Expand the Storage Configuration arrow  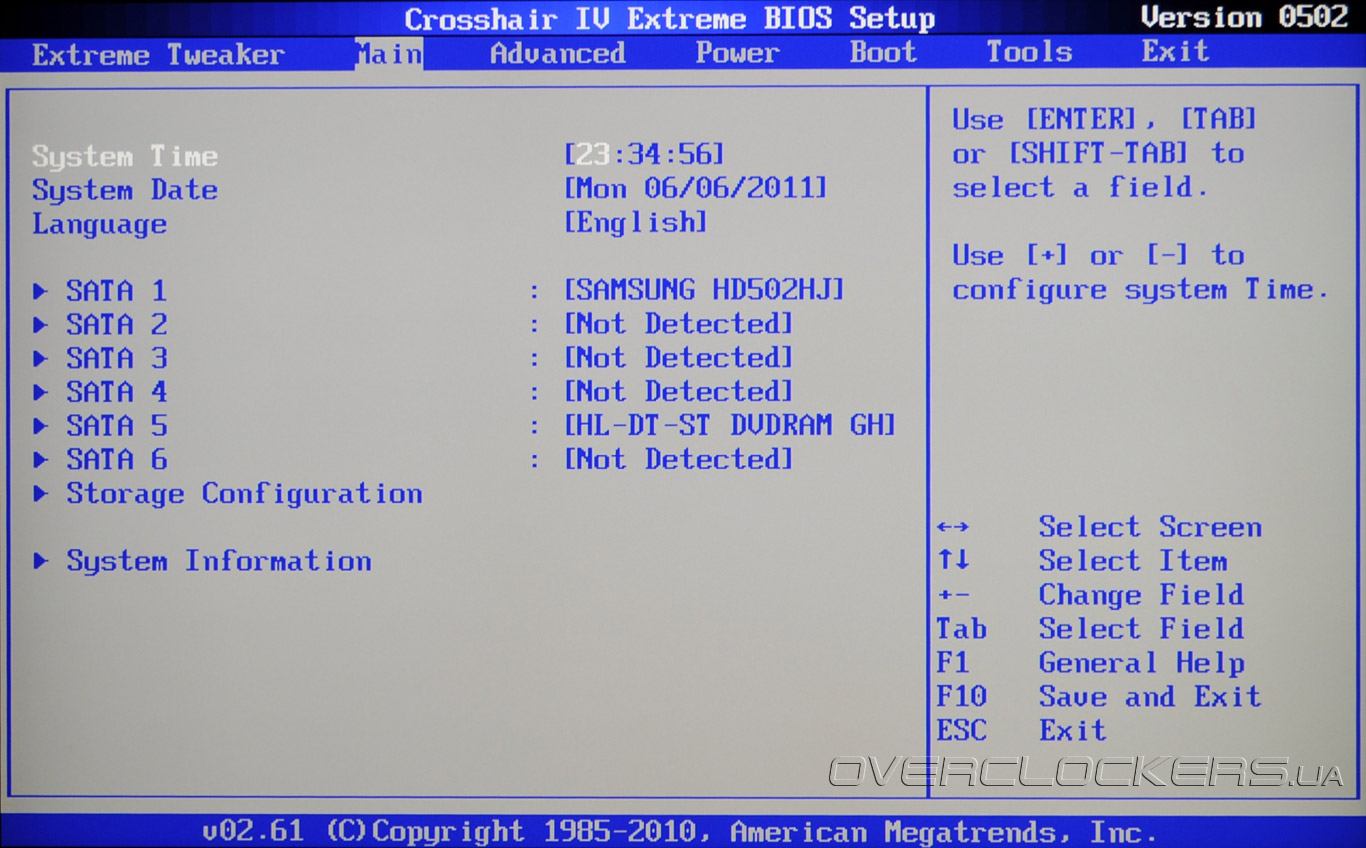coord(40,494)
